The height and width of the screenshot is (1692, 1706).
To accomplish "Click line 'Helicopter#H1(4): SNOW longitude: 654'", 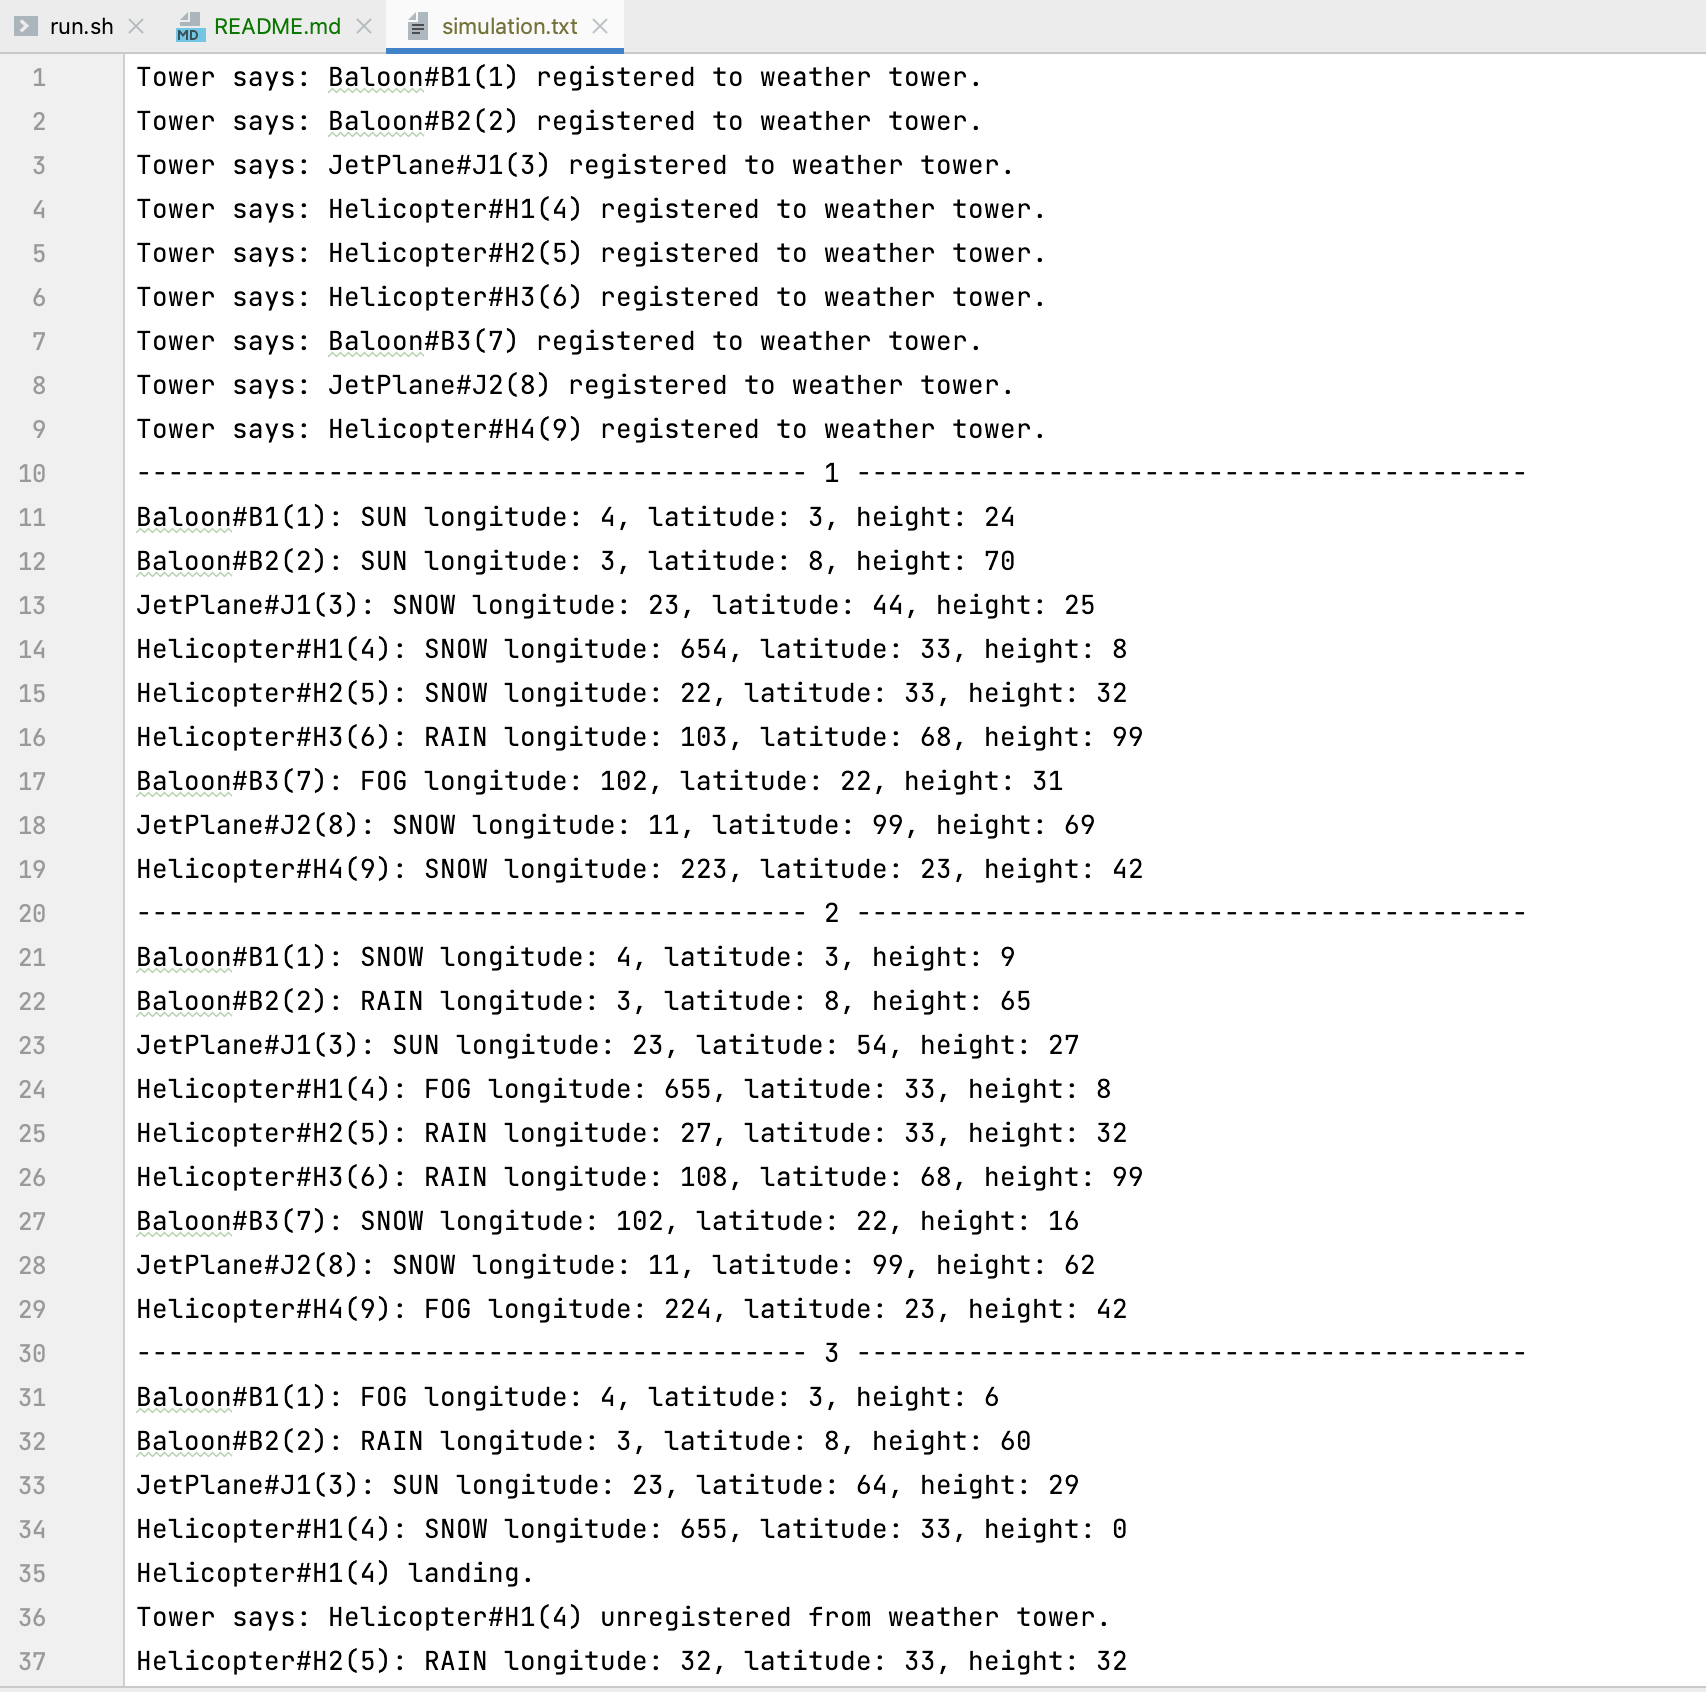I will [632, 650].
